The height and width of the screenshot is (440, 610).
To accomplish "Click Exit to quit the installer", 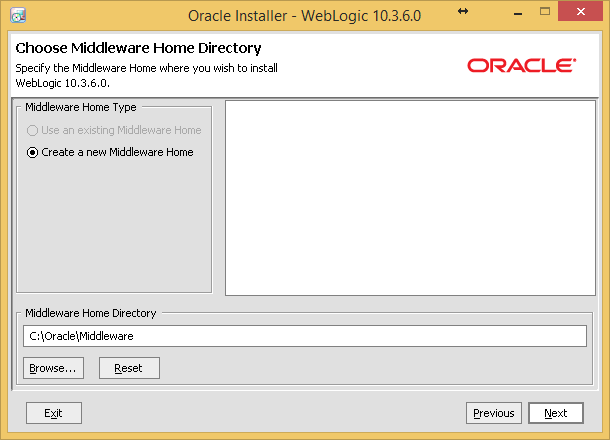I will point(54,413).
